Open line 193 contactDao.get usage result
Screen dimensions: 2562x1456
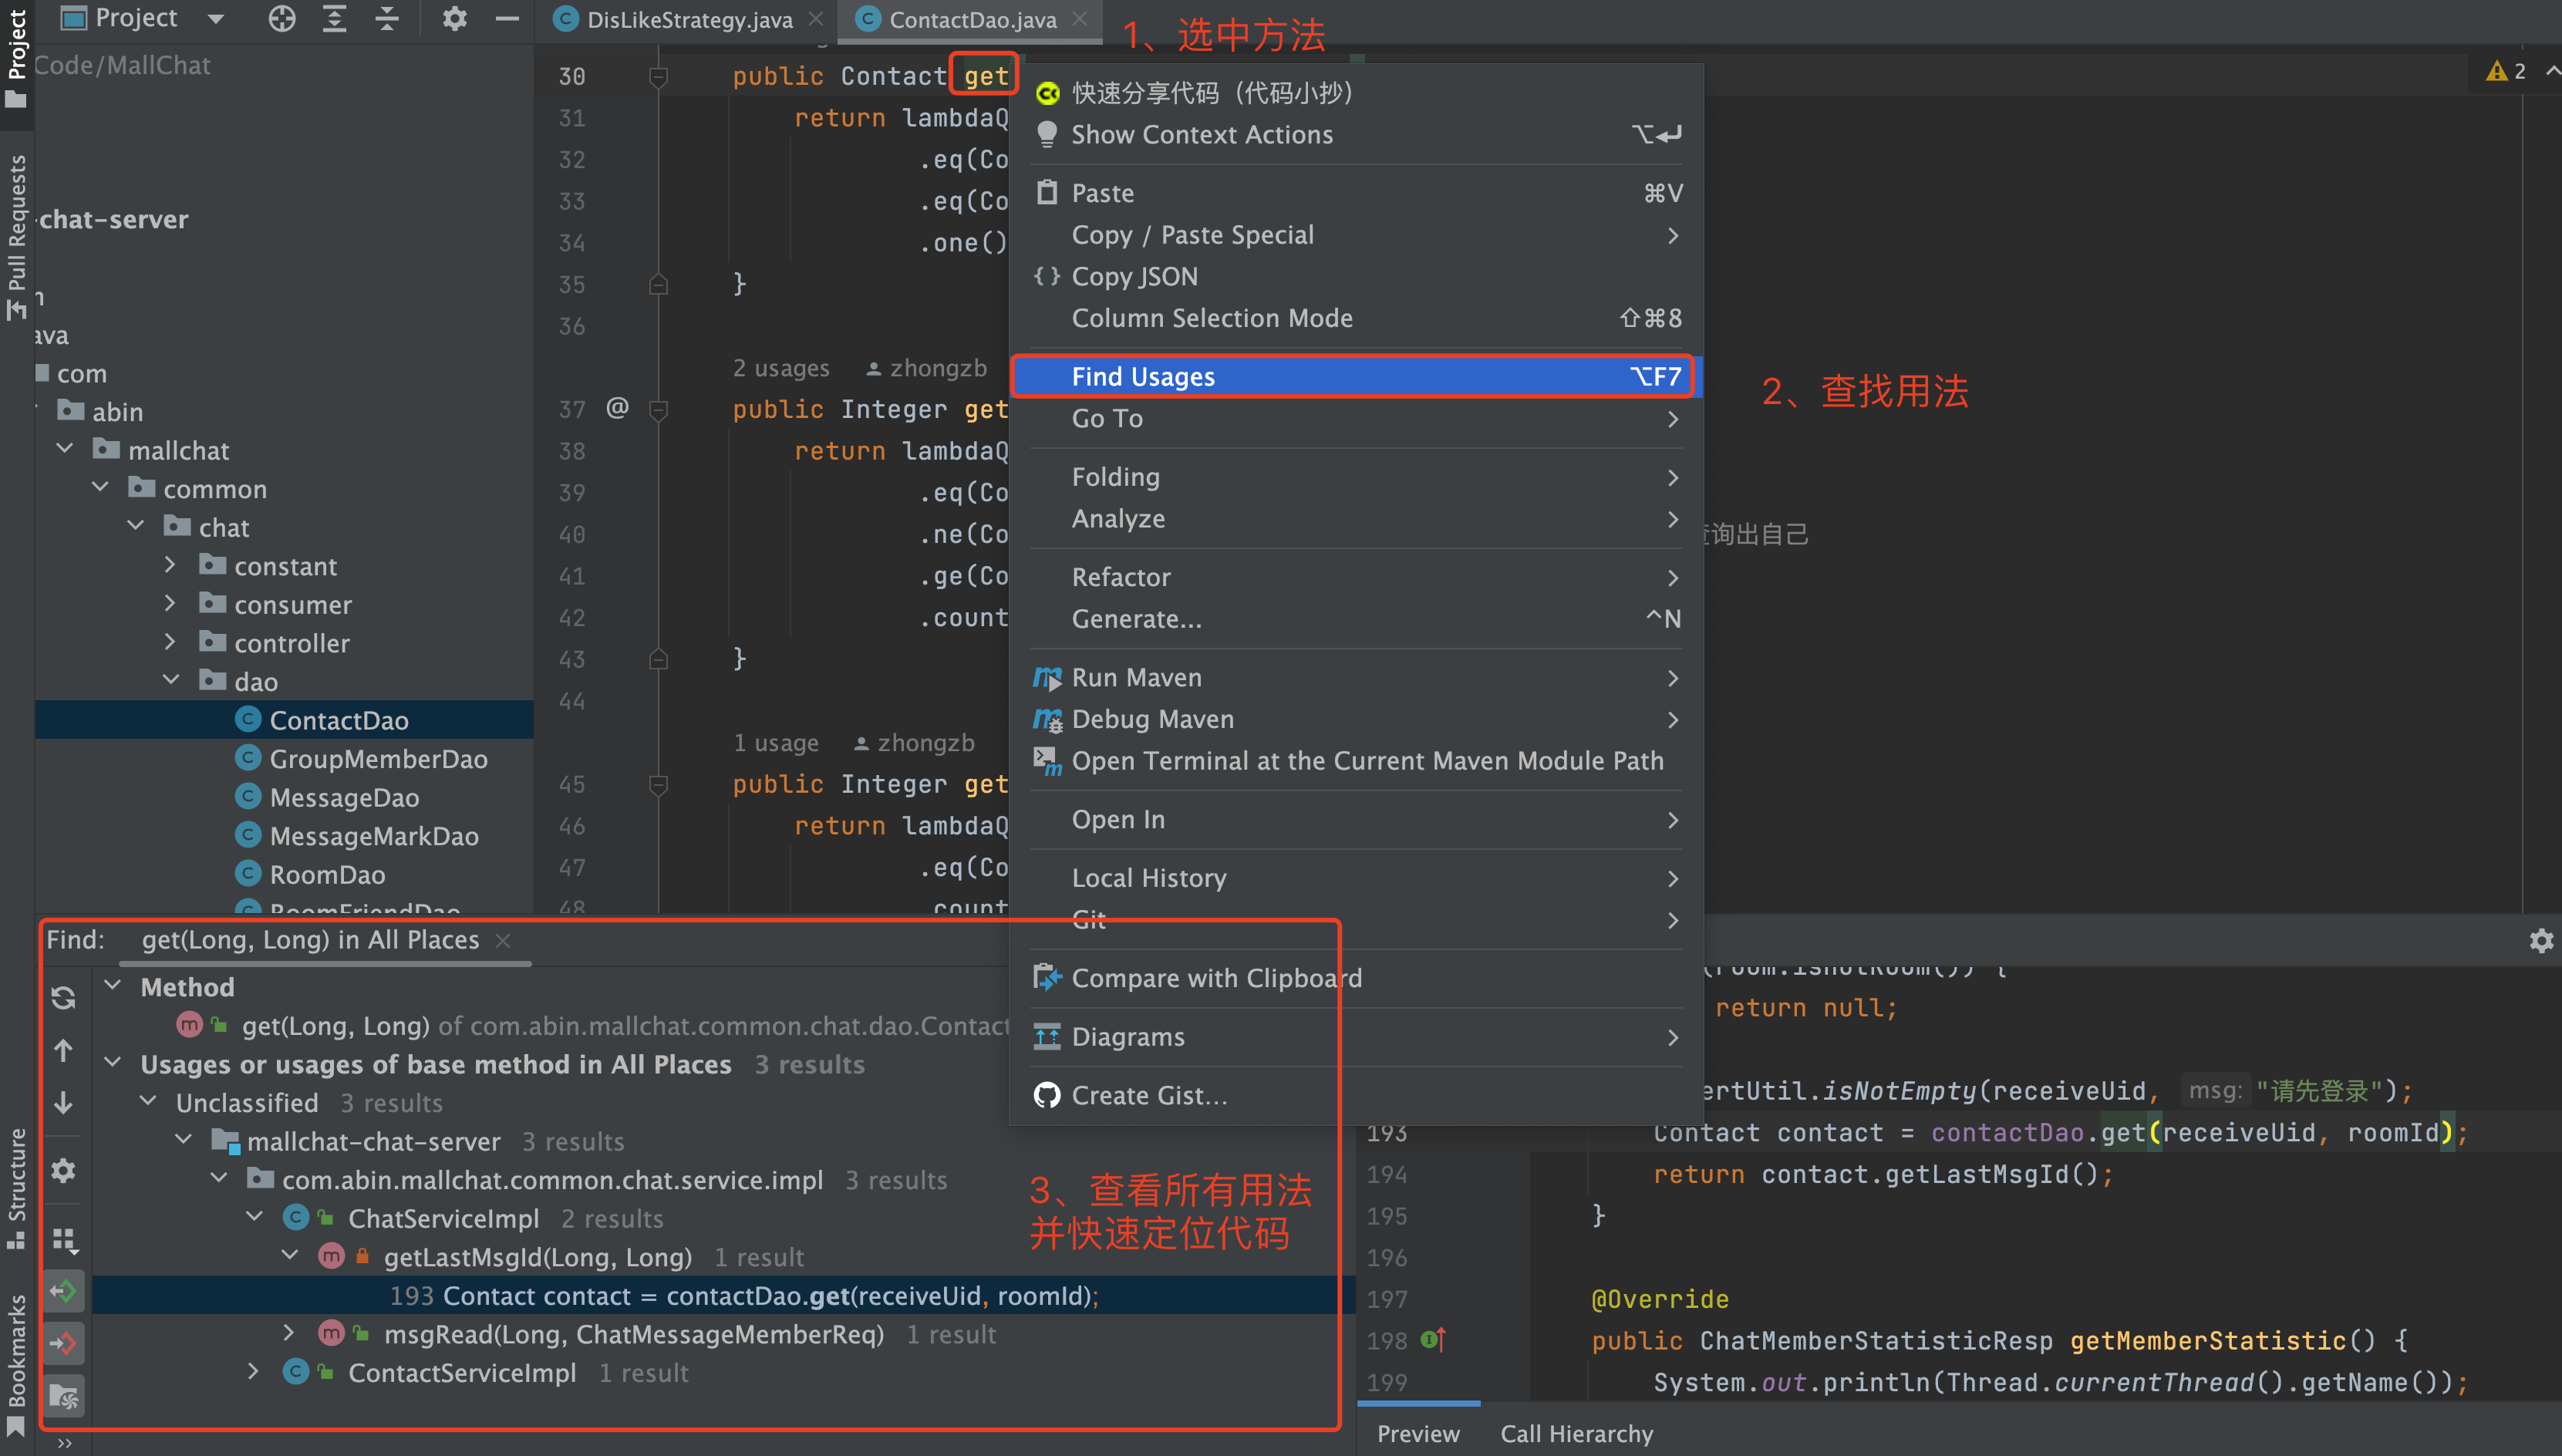(x=744, y=1295)
